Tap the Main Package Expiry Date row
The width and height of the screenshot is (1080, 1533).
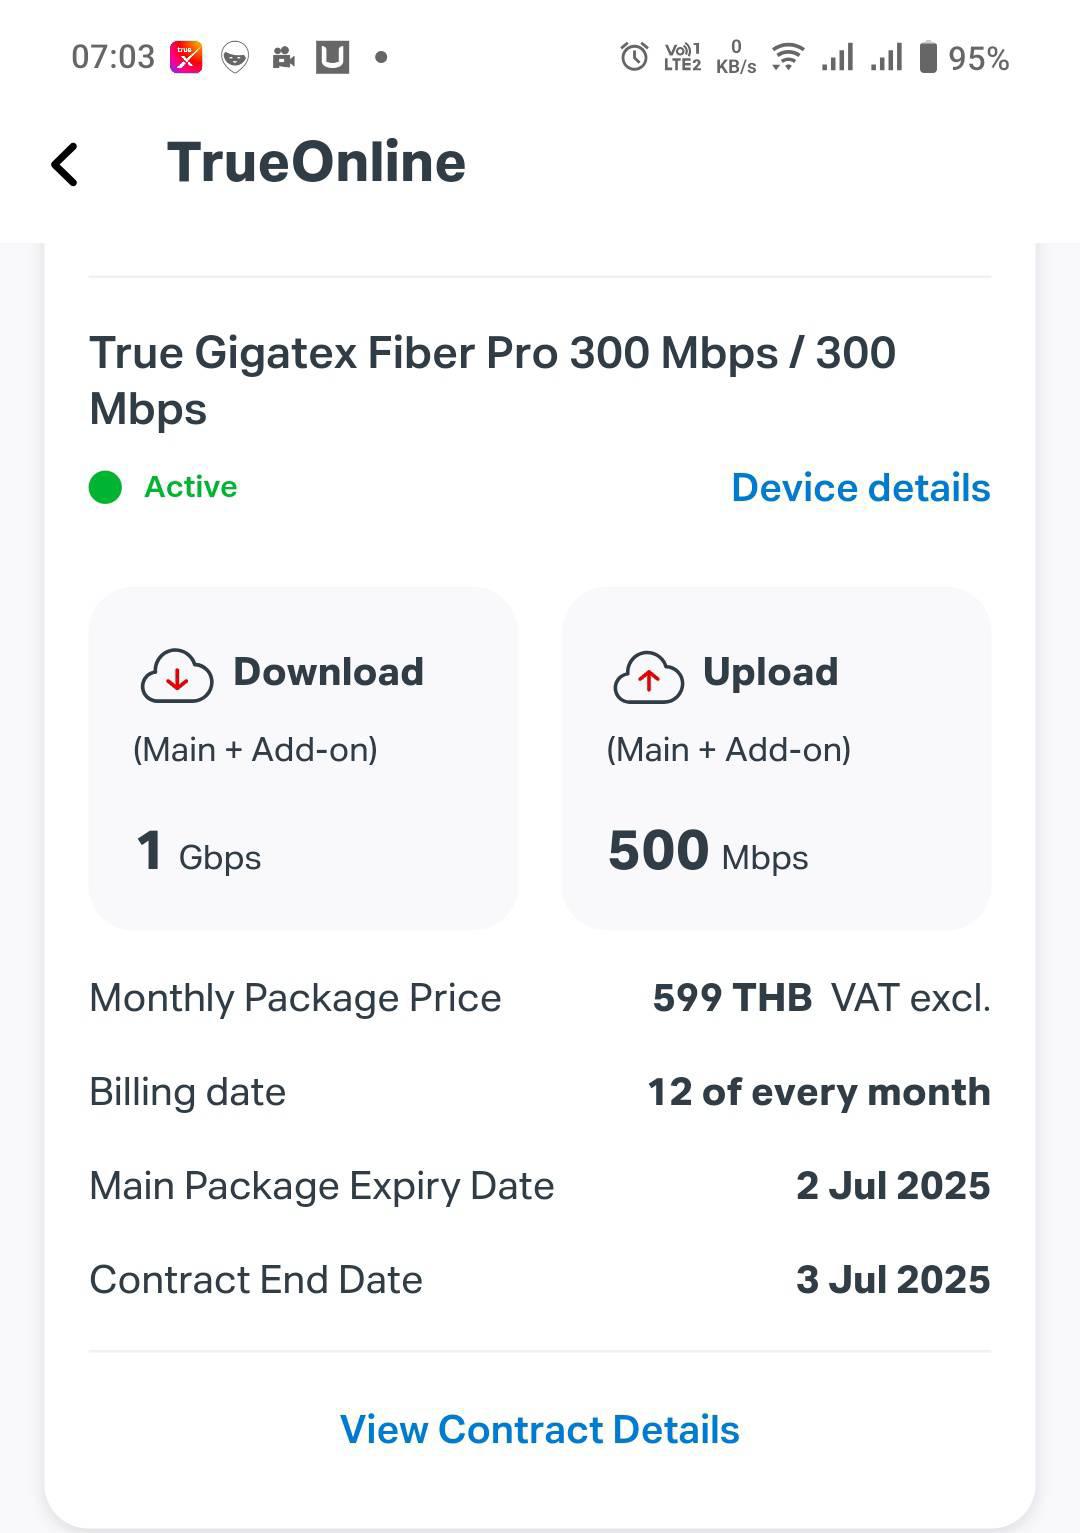pyautogui.click(x=540, y=1186)
